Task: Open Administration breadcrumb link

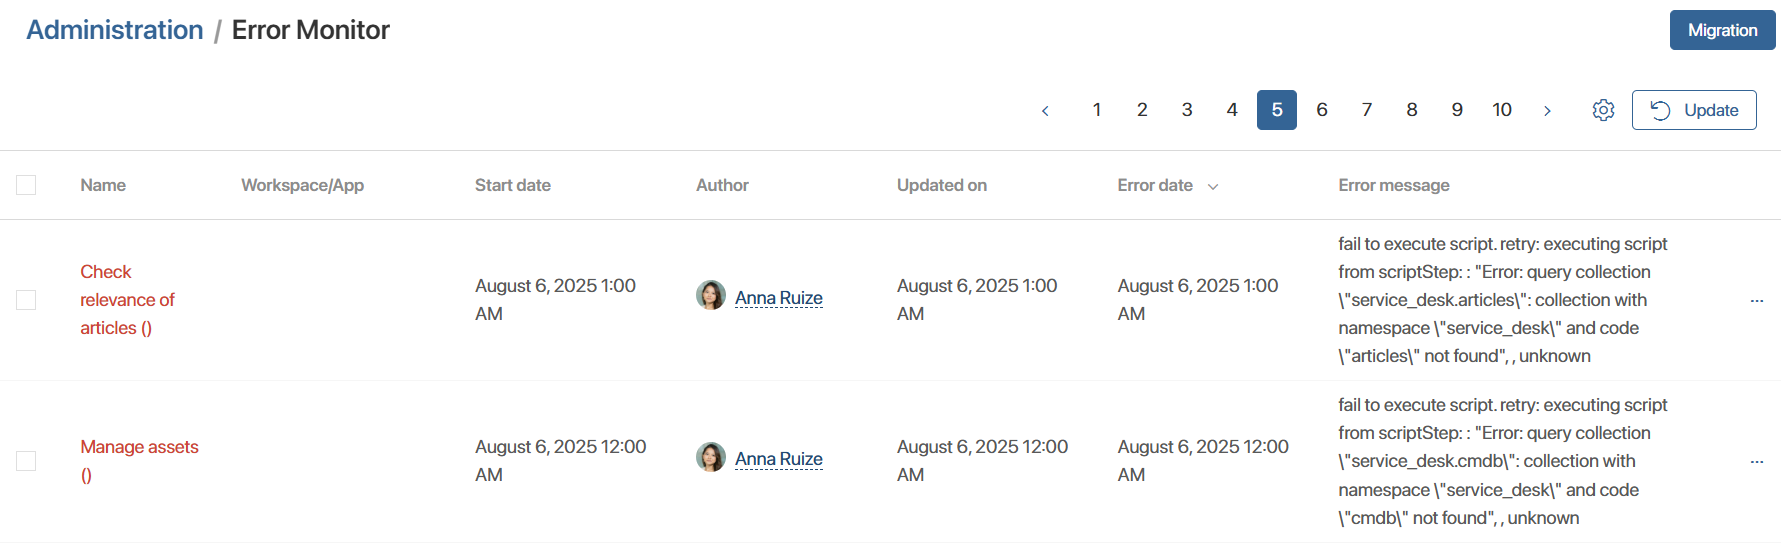Action: (x=115, y=30)
